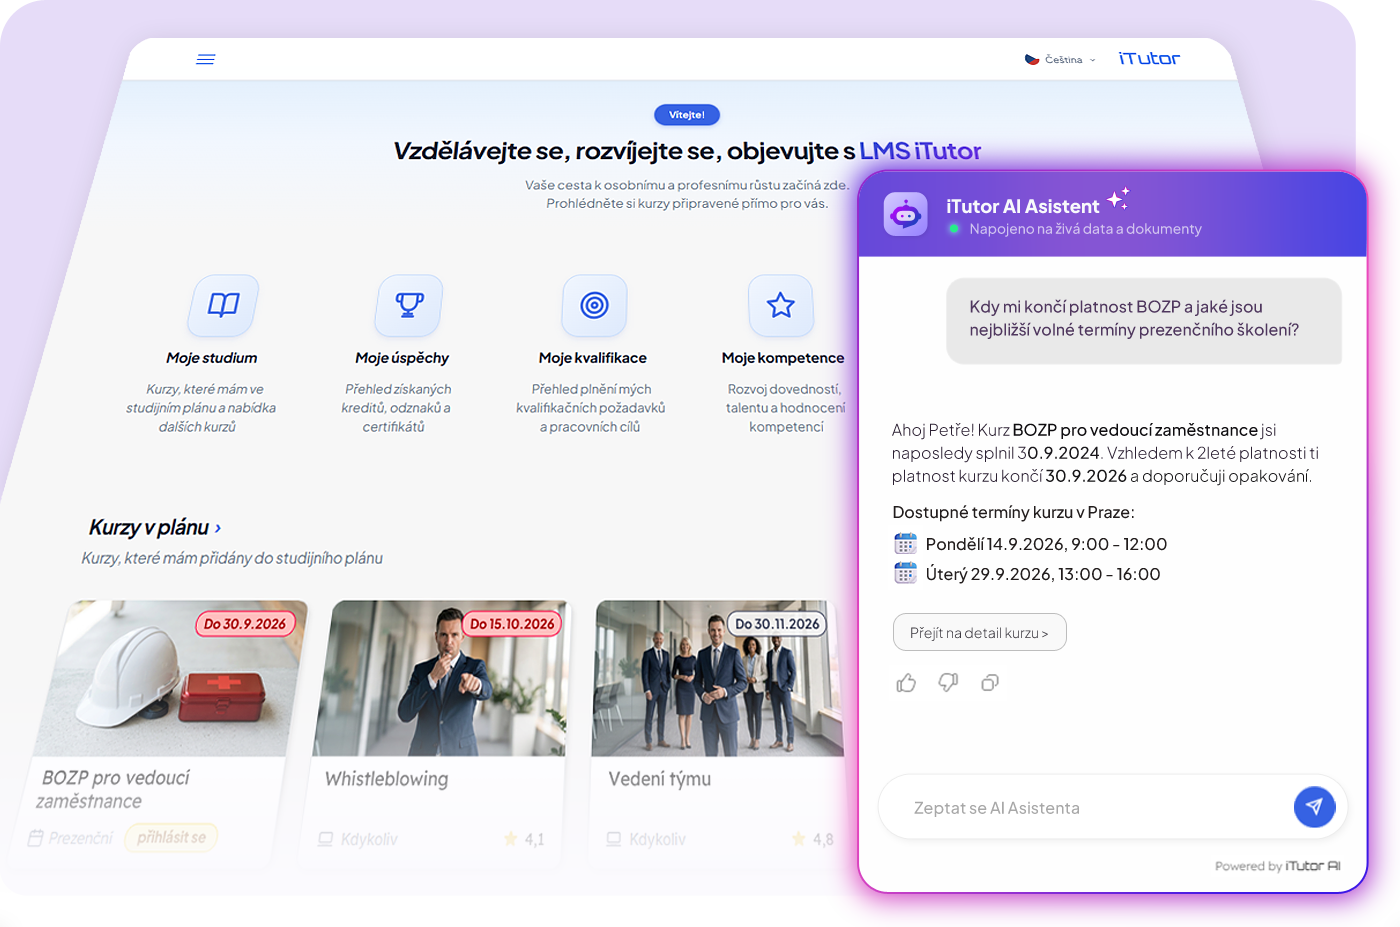Screen dimensions: 1400x927
Task: Click the Whistleblowing 4,1 rating star
Action: (511, 839)
